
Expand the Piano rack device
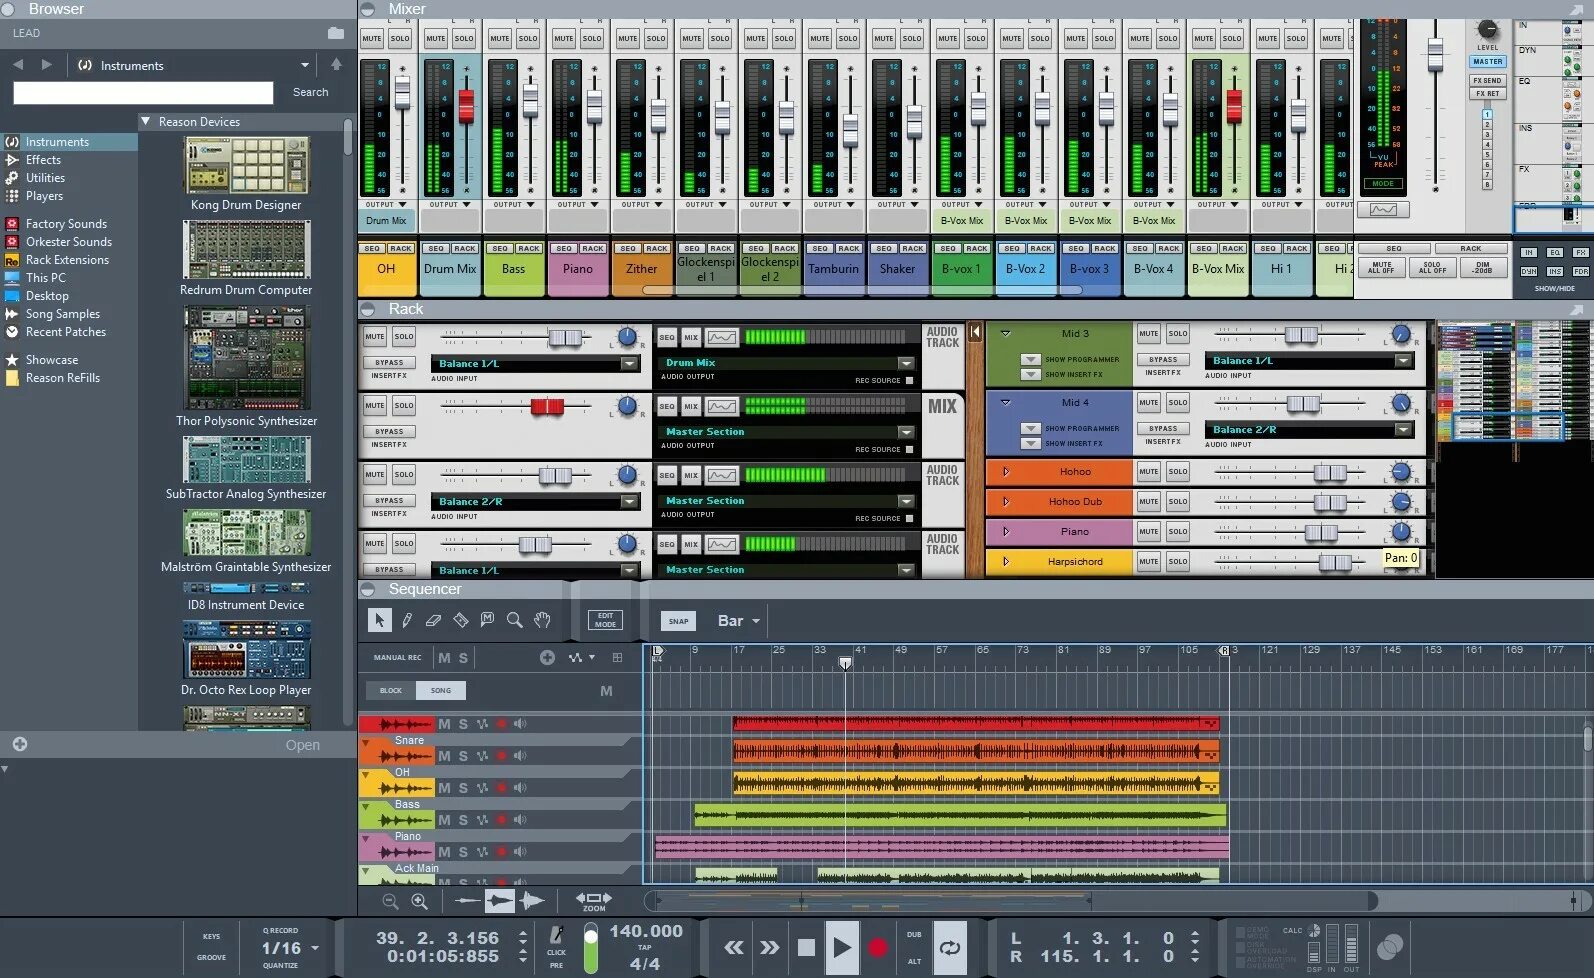[1006, 532]
